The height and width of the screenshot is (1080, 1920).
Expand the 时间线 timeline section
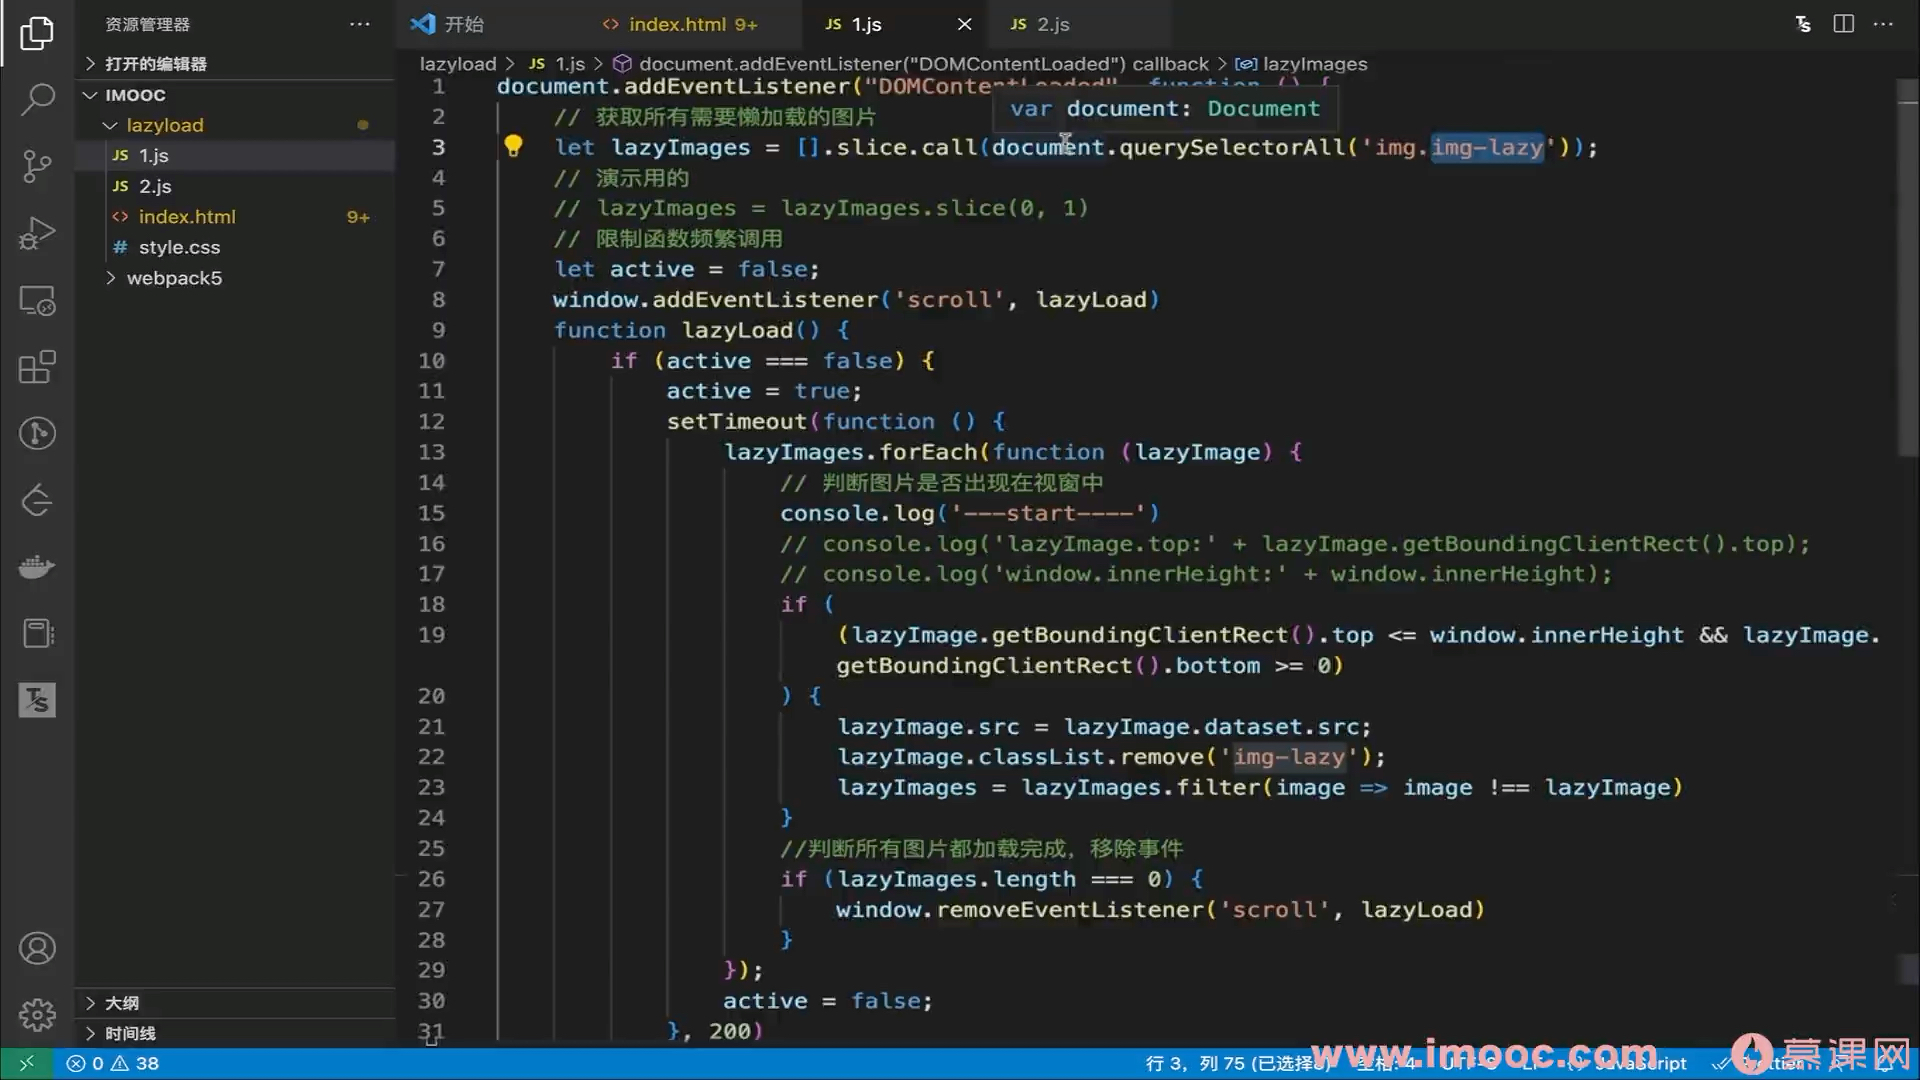pos(130,1033)
